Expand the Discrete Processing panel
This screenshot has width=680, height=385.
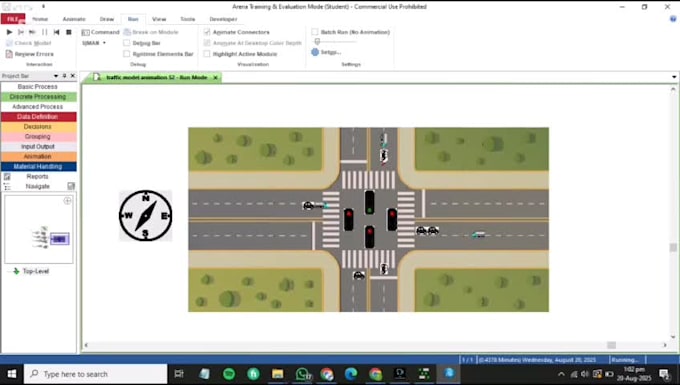[38, 97]
